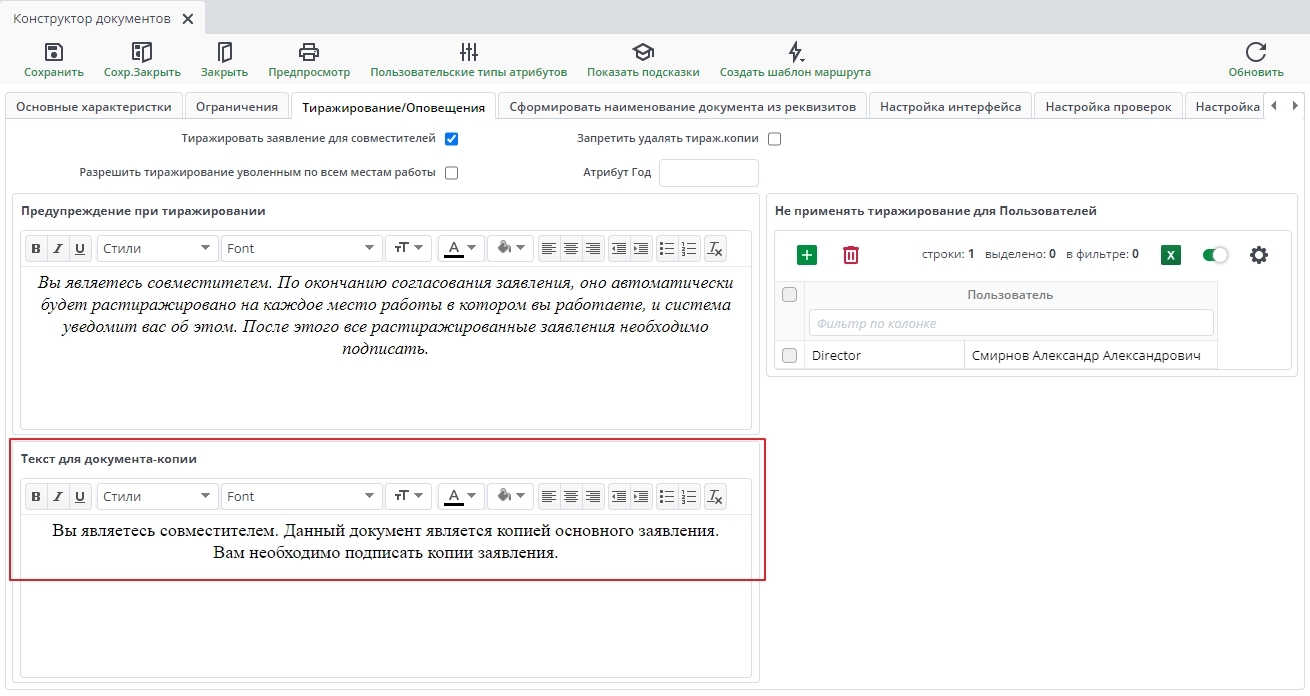Delete the row with the red trash icon

[x=850, y=255]
